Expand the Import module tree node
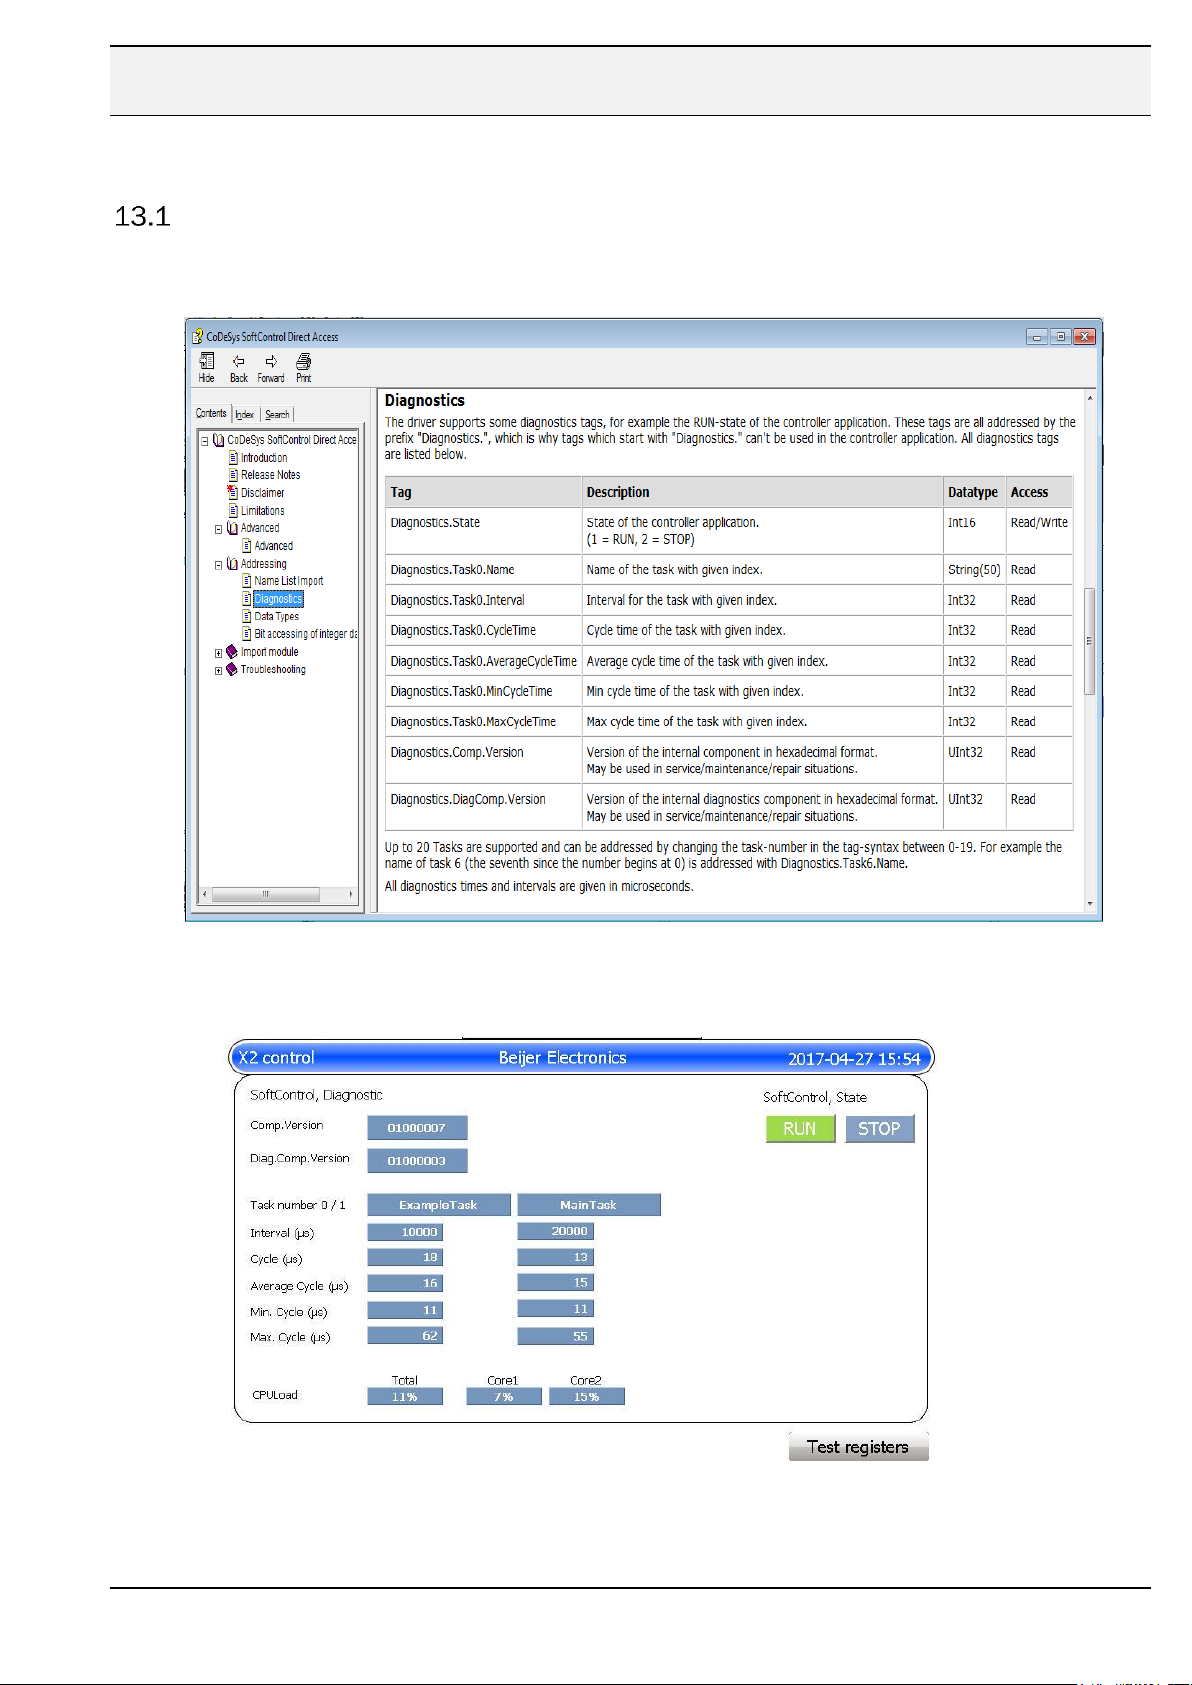The image size is (1192, 1685). (x=219, y=653)
